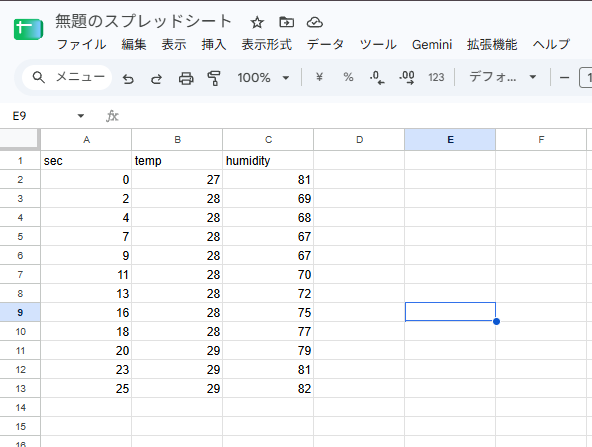The width and height of the screenshot is (592, 447).
Task: Select column E header
Action: point(450,140)
